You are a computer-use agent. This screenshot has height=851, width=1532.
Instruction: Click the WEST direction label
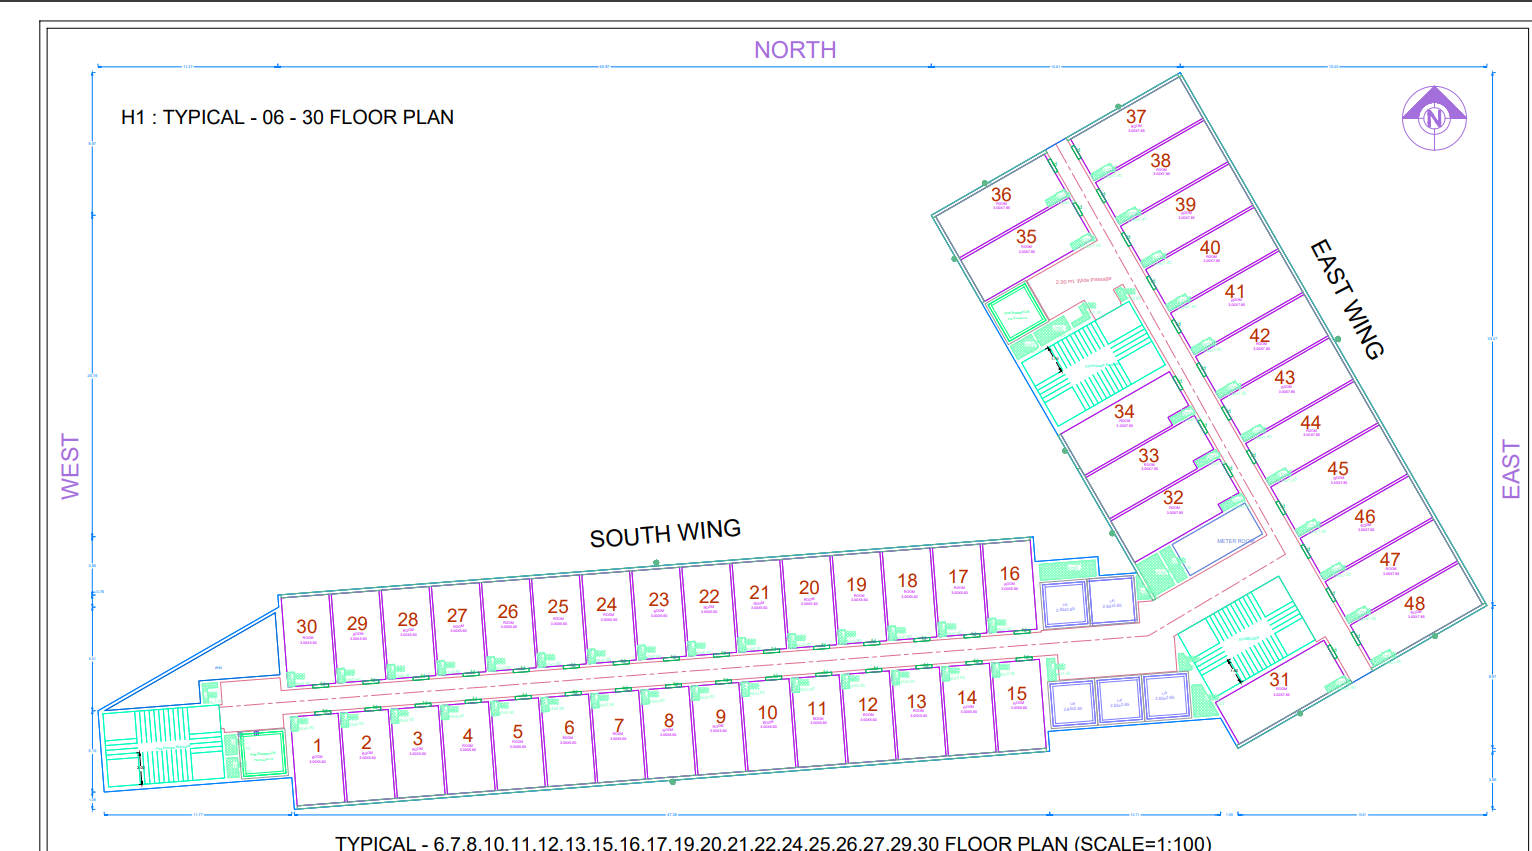coord(70,466)
